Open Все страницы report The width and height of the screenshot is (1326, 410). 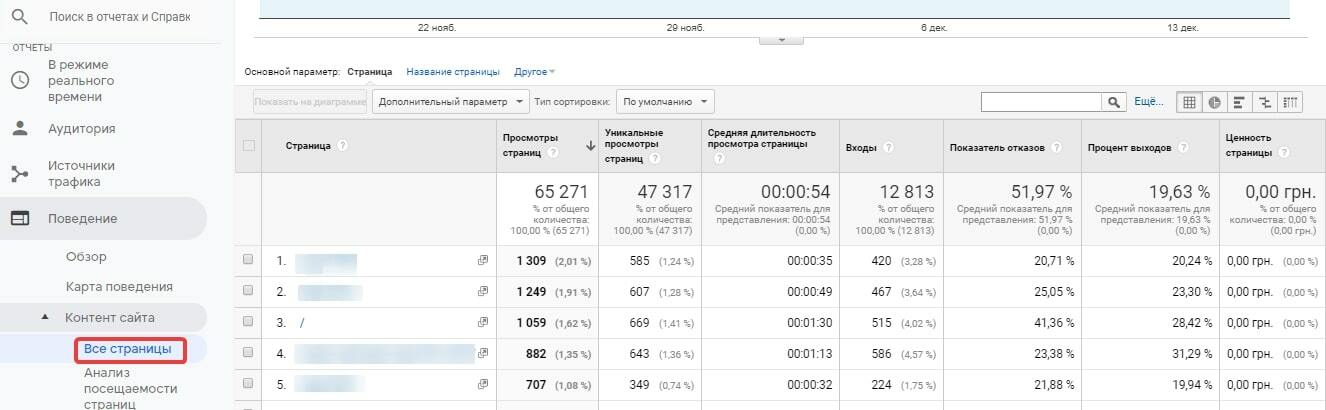[x=128, y=349]
